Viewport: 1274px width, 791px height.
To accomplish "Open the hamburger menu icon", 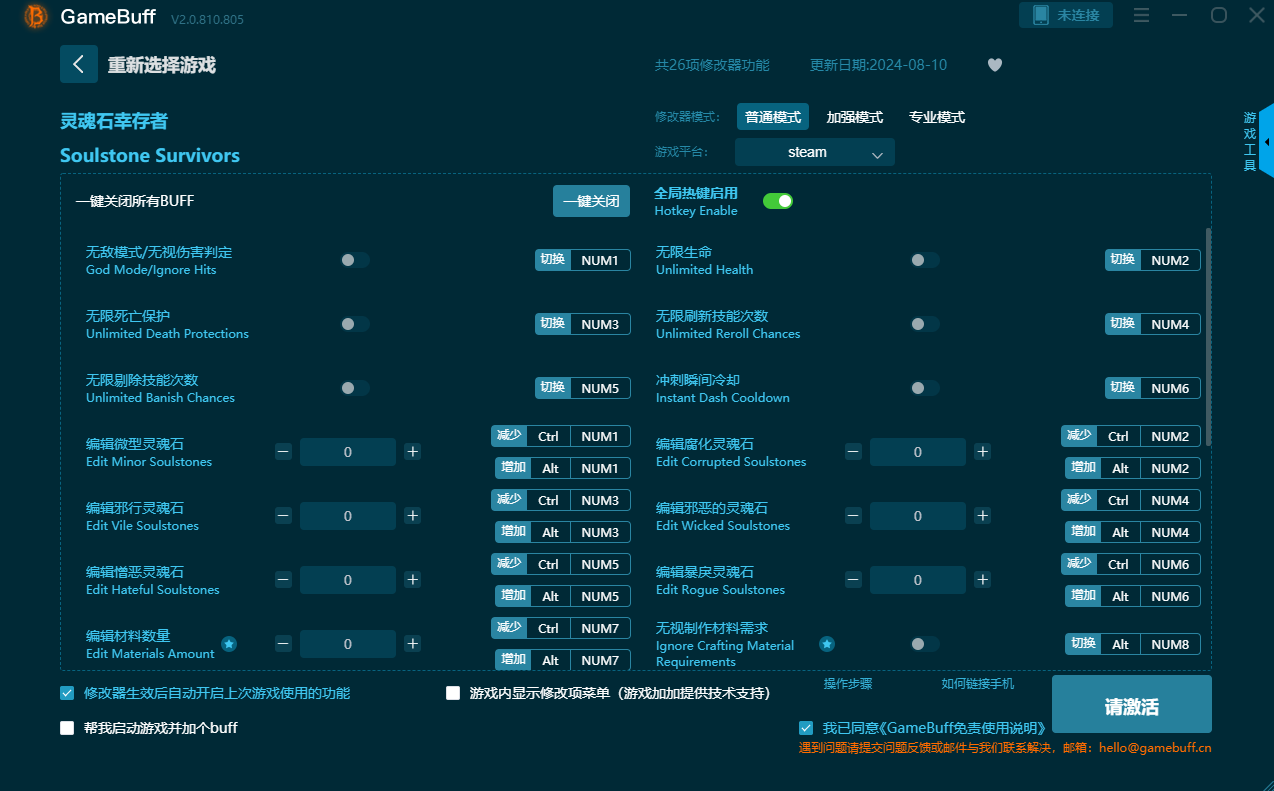I will 1142,15.
